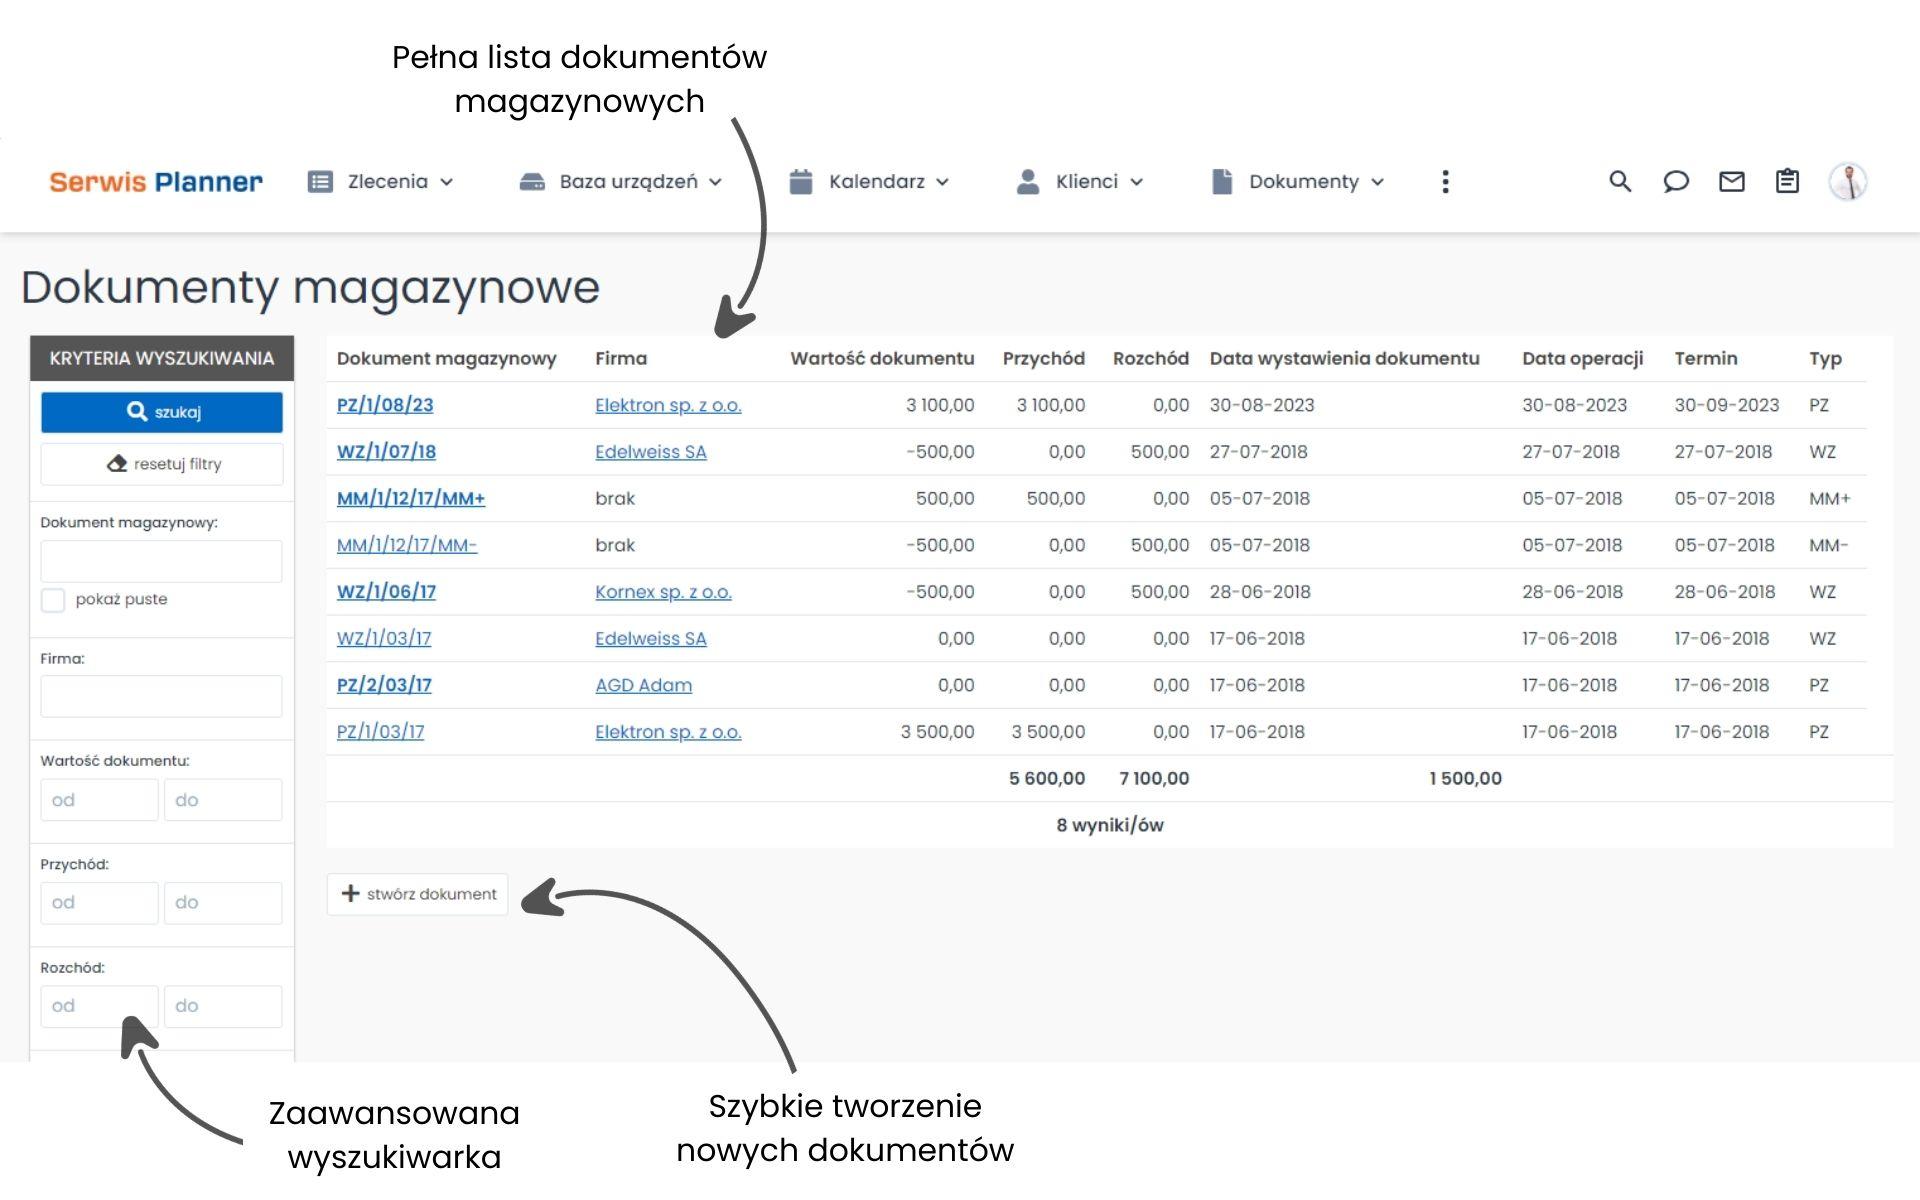
Task: Open document WZ/1/03/17
Action: [384, 638]
